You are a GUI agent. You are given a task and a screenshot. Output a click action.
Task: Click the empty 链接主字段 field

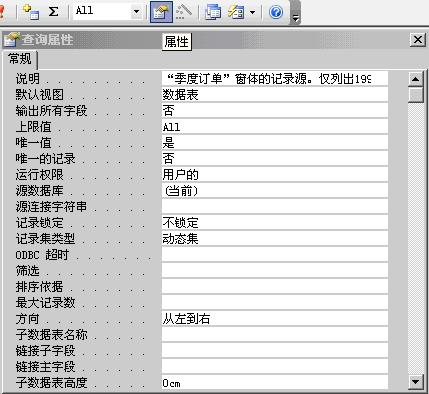(275, 367)
